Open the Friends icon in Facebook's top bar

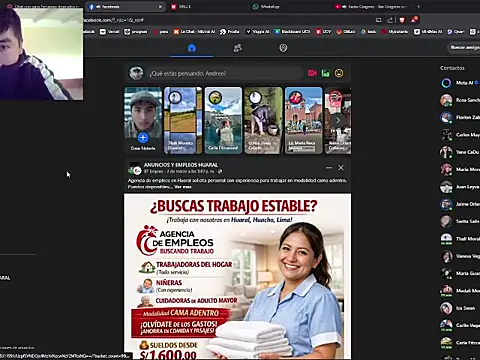pyautogui.click(x=238, y=48)
